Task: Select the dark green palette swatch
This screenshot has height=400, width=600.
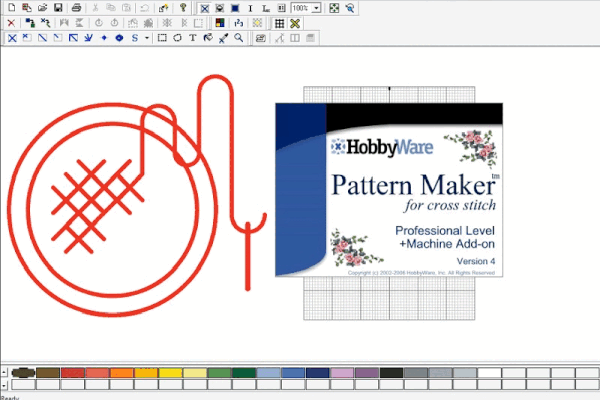Action: coord(244,372)
